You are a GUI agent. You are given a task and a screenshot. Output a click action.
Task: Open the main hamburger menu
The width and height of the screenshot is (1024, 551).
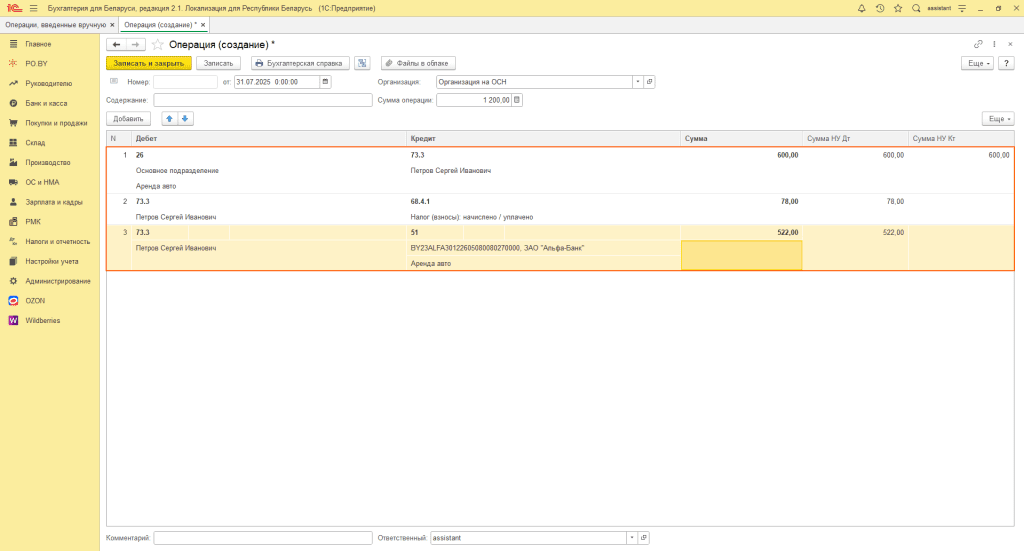[33, 8]
